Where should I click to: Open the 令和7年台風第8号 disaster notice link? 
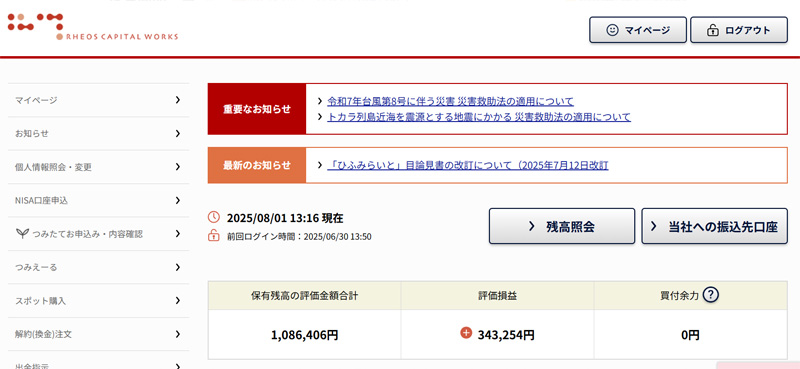coord(450,101)
